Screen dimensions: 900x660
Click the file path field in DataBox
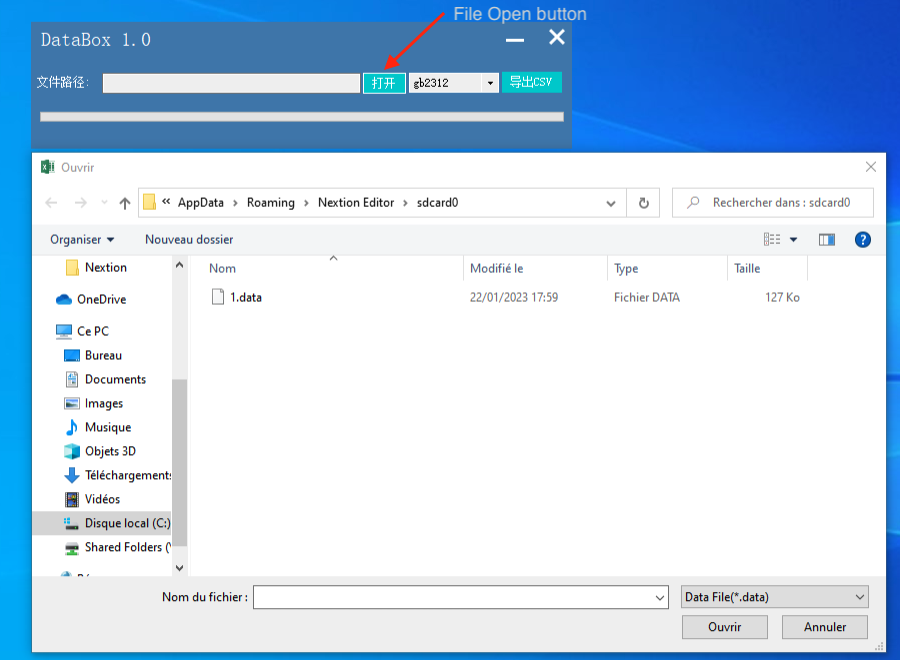[x=231, y=83]
